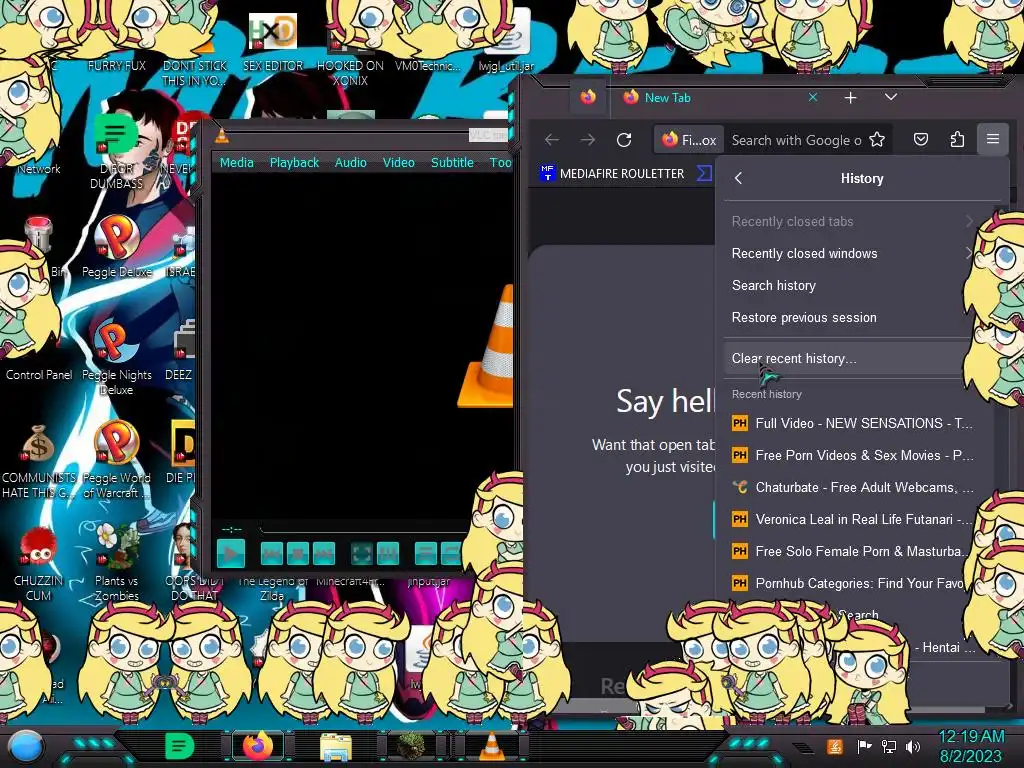The width and height of the screenshot is (1024, 768).
Task: Open VLC Playback menu
Action: pos(294,163)
